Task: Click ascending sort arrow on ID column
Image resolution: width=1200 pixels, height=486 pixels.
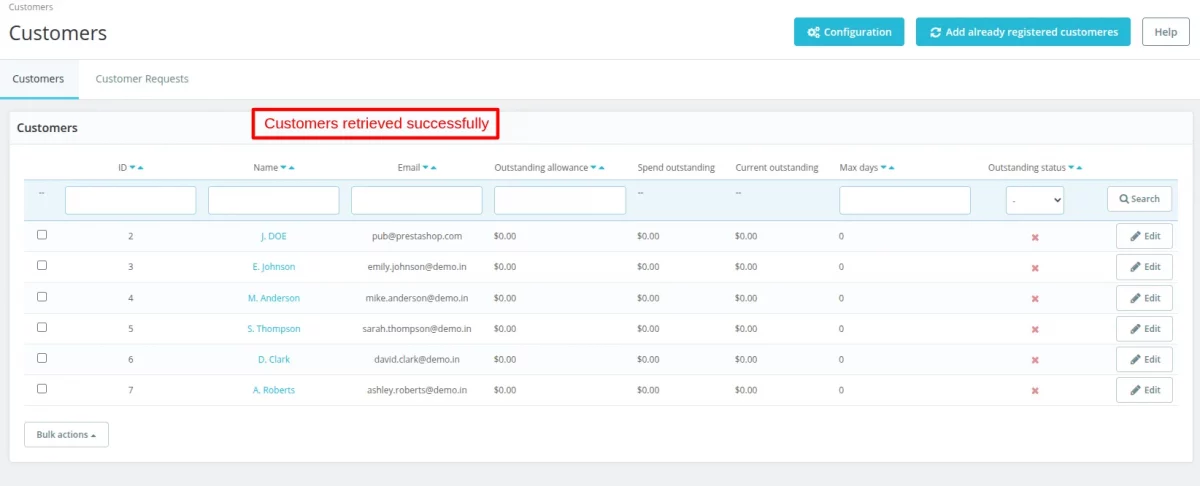Action: pos(140,168)
